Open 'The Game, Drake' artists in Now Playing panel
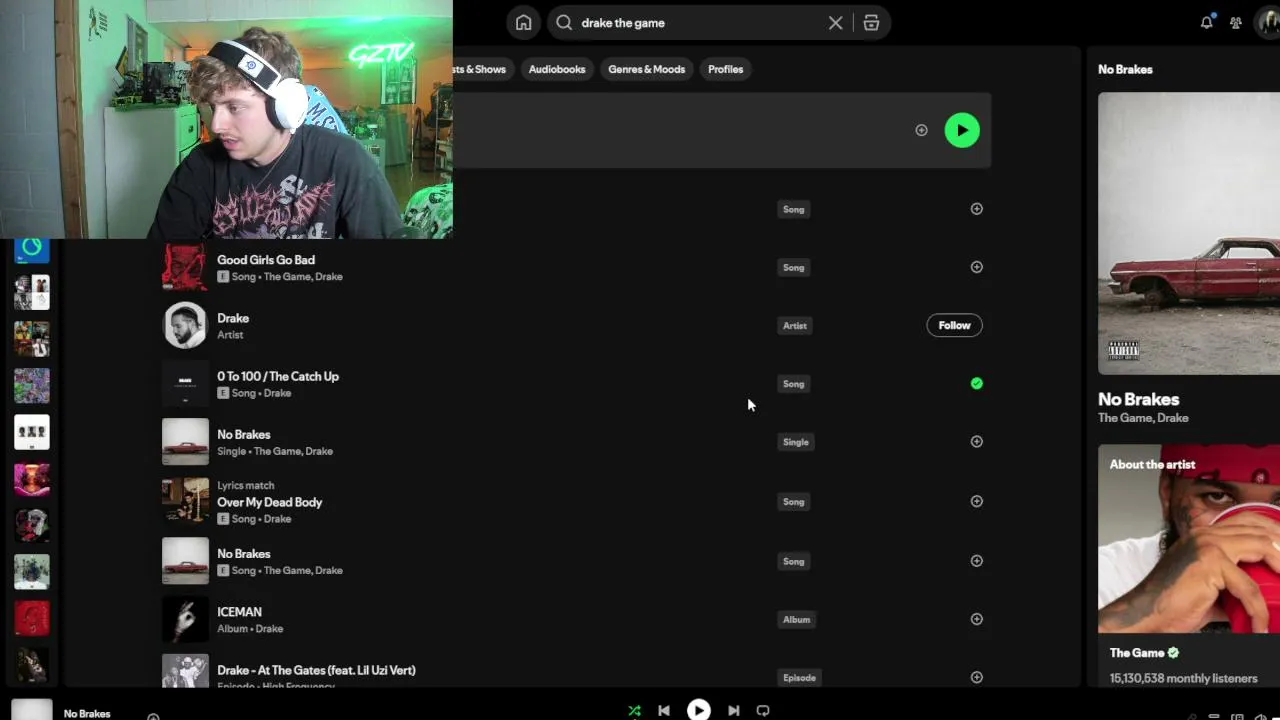The height and width of the screenshot is (720, 1280). pyautogui.click(x=1143, y=418)
